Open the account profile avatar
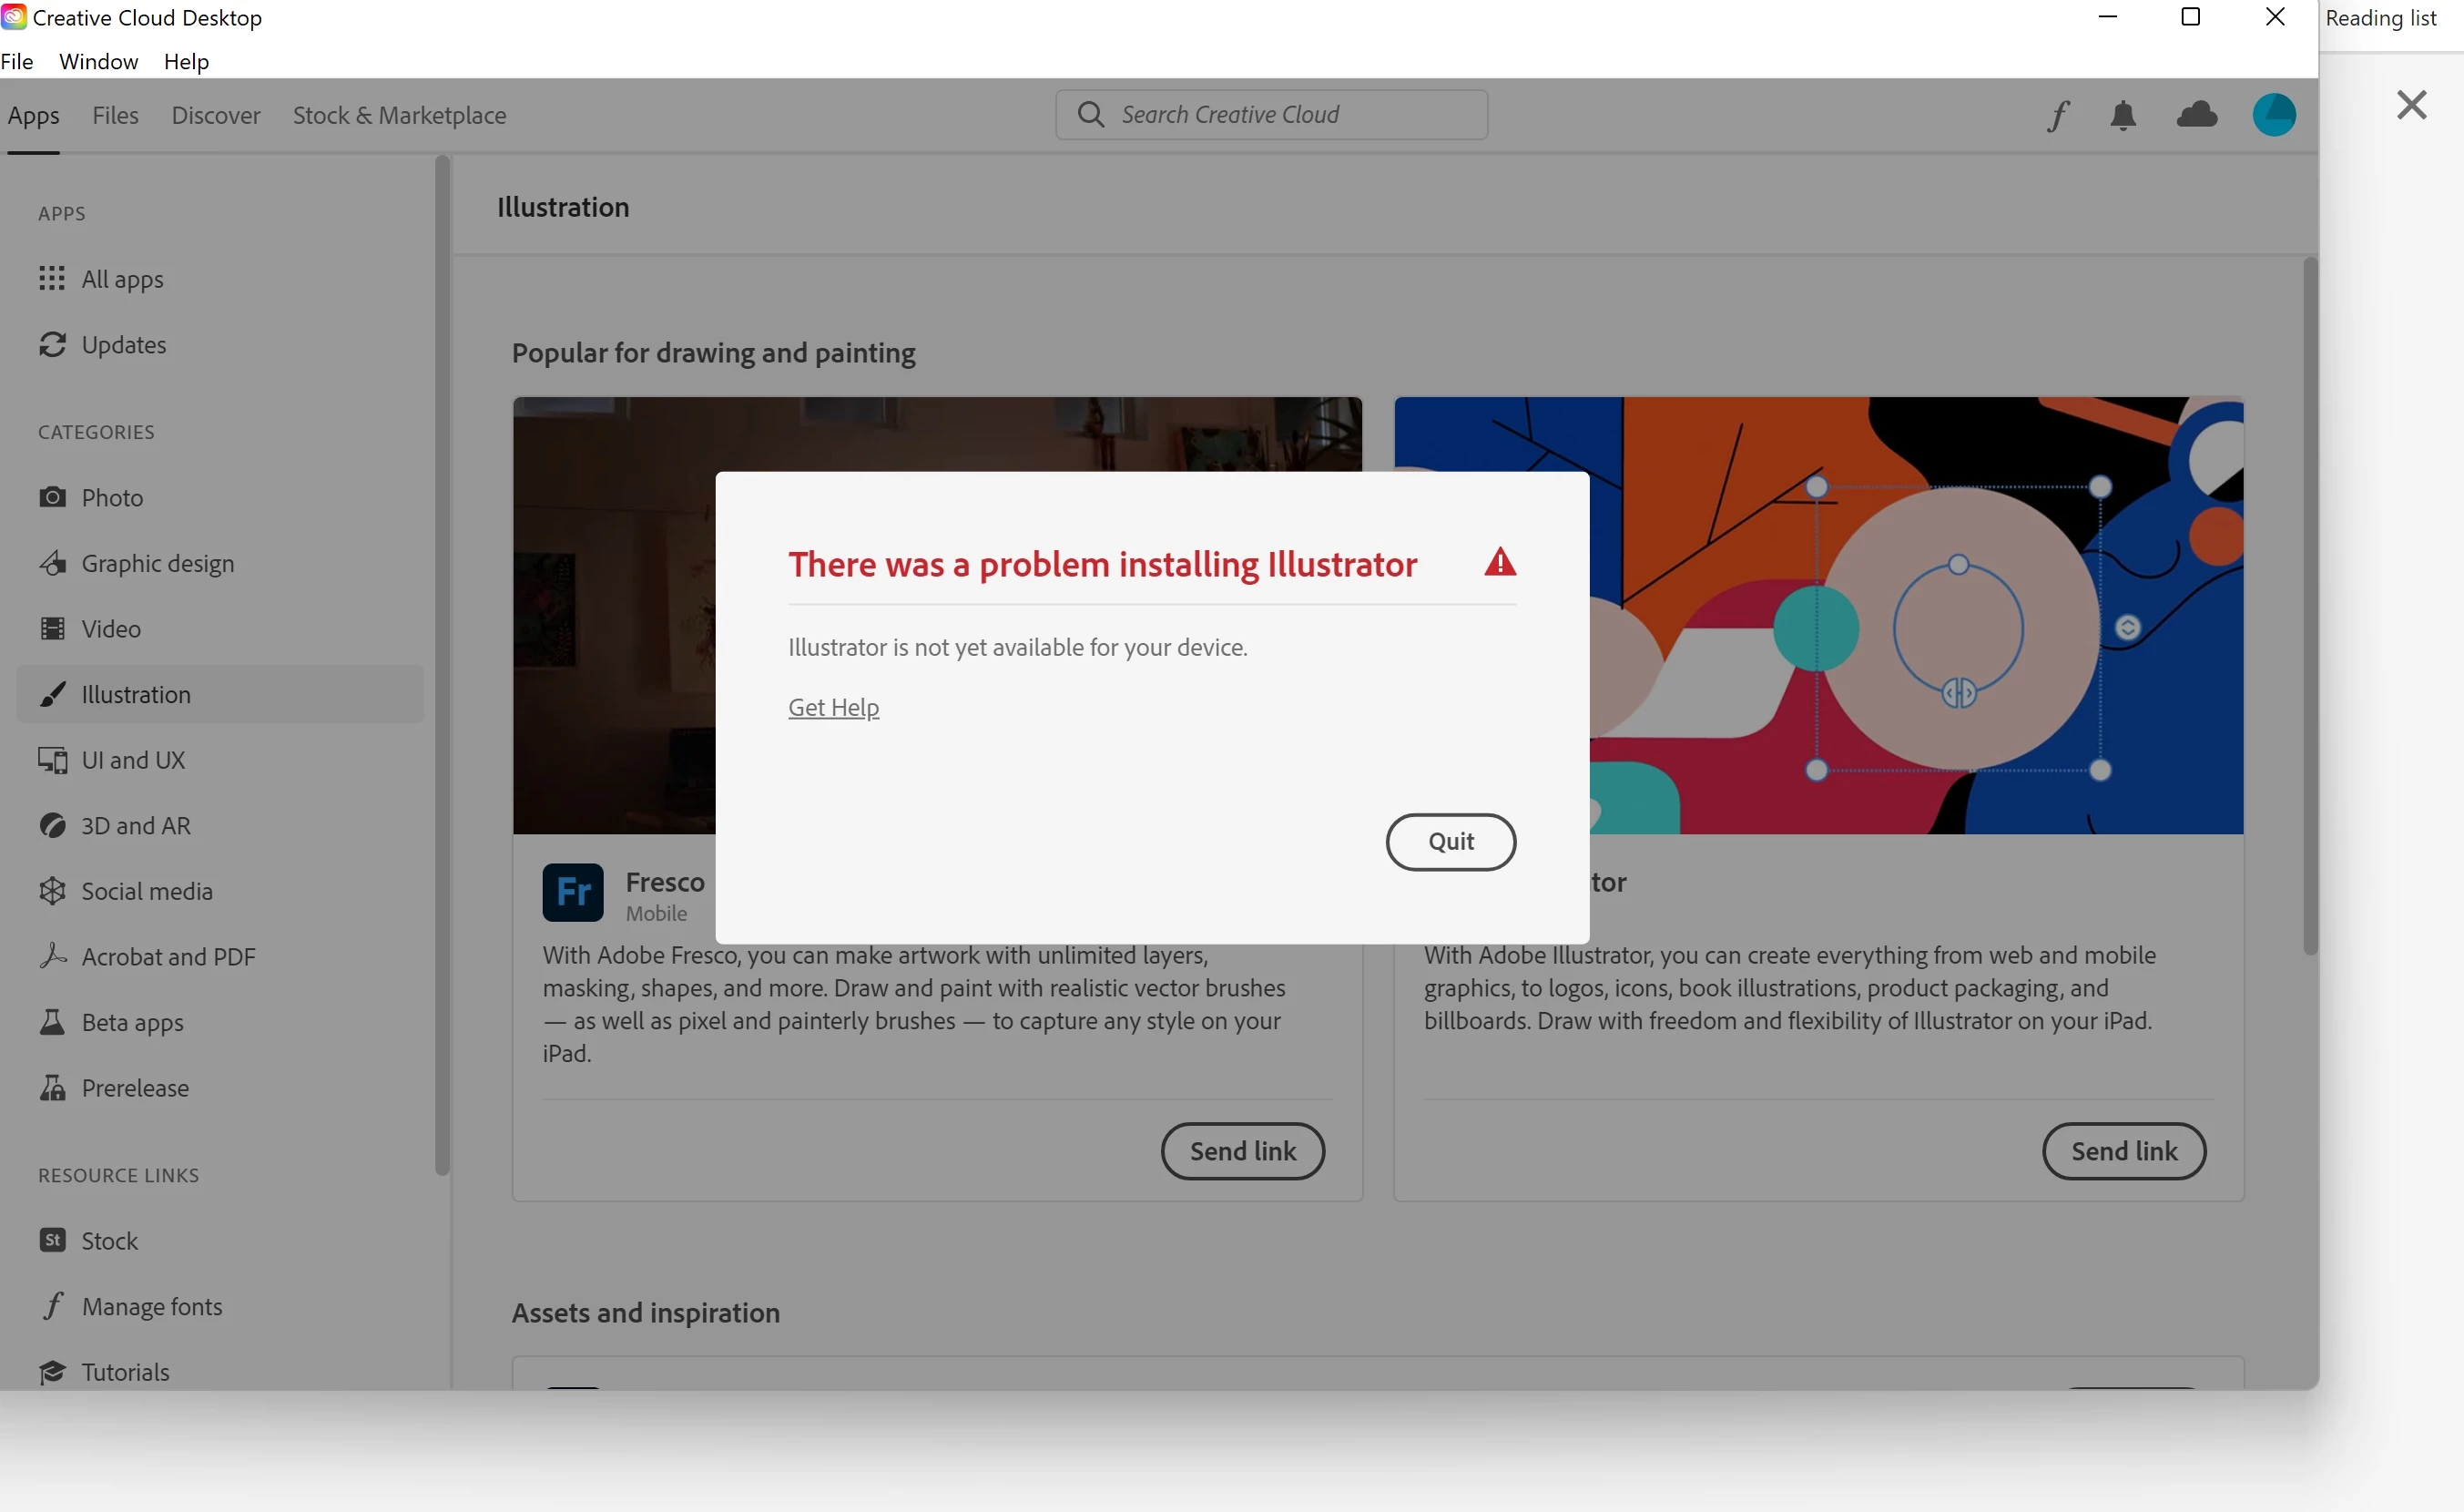This screenshot has height=1512, width=2464. tap(2273, 115)
